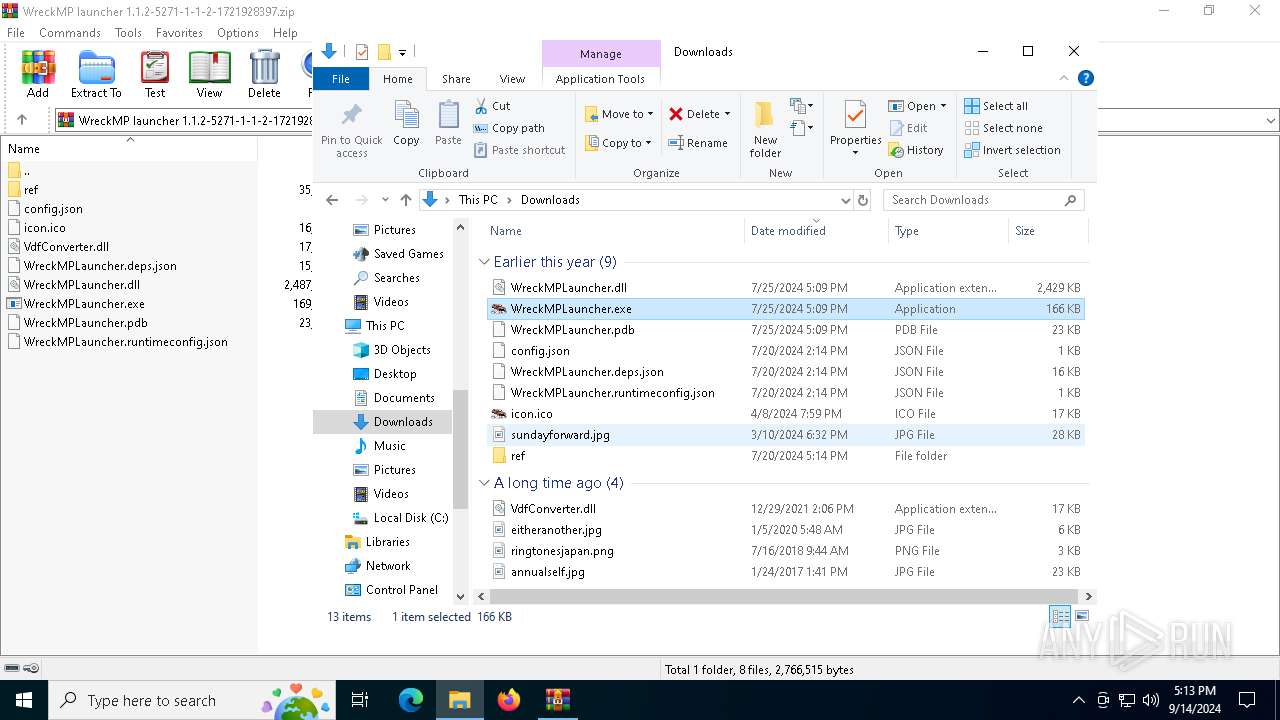The height and width of the screenshot is (720, 1280).
Task: Open WinRAR Commands menu
Action: [70, 33]
